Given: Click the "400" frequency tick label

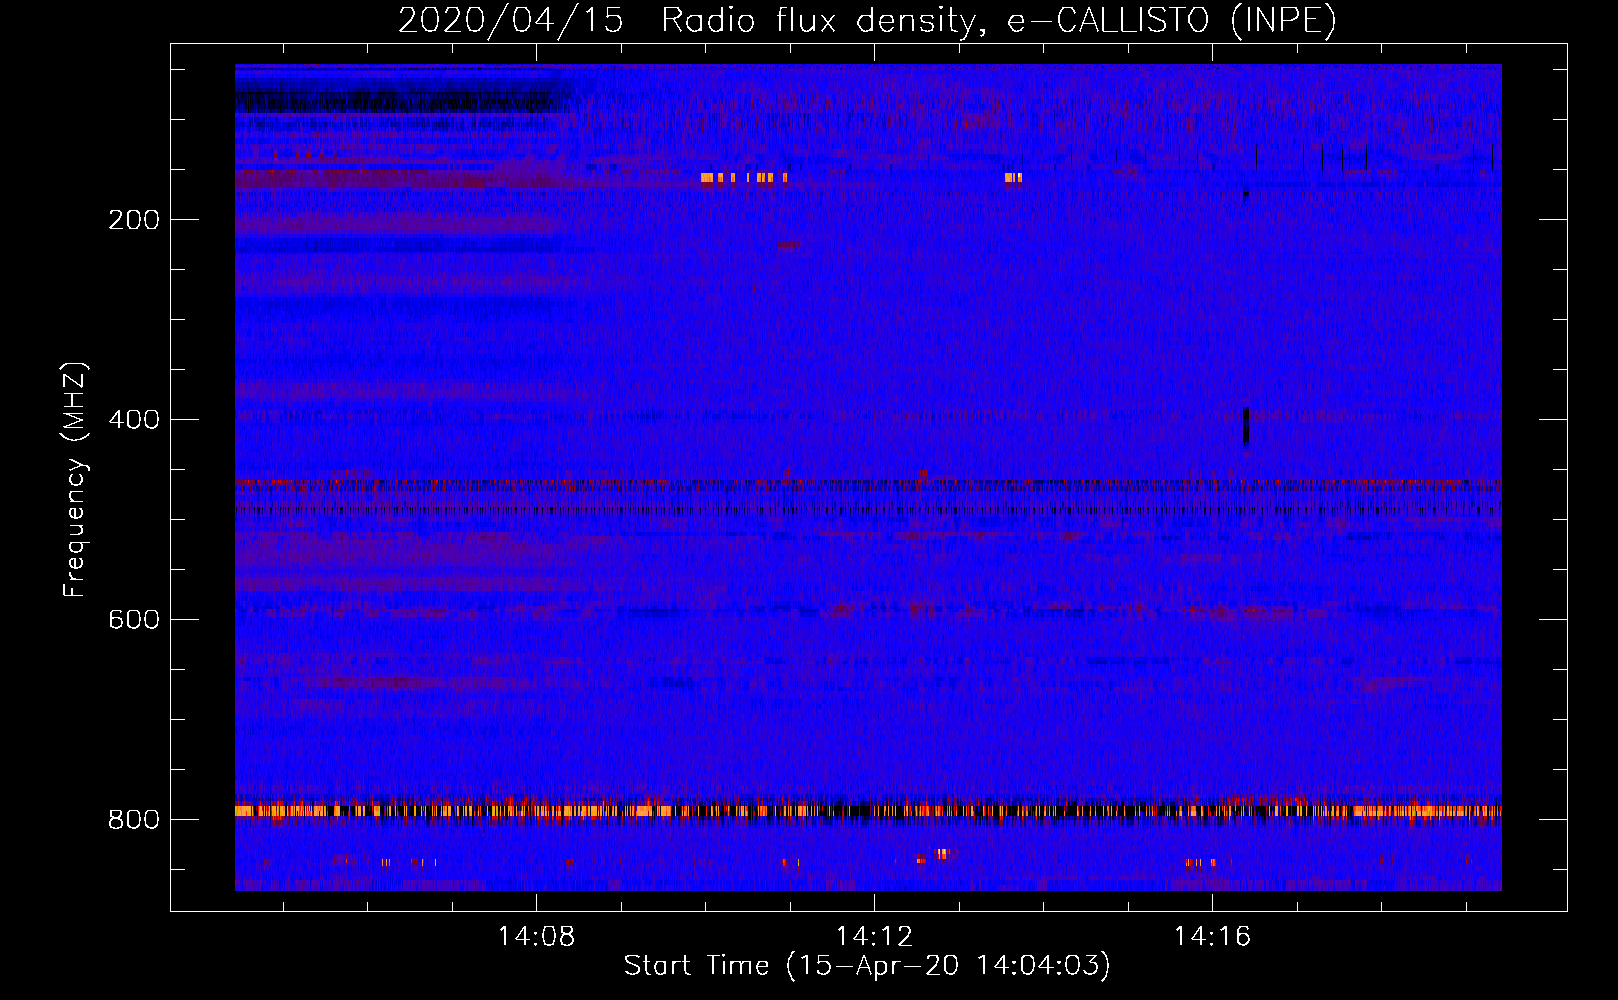Looking at the screenshot, I should (x=134, y=420).
